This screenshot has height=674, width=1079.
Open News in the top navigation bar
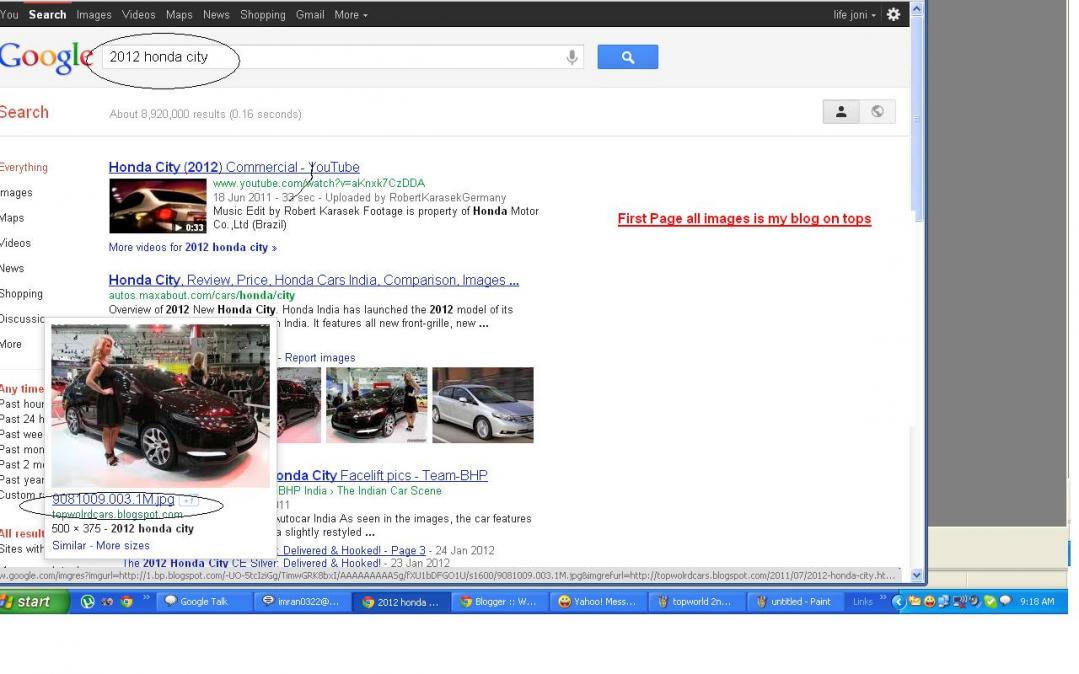tap(216, 14)
